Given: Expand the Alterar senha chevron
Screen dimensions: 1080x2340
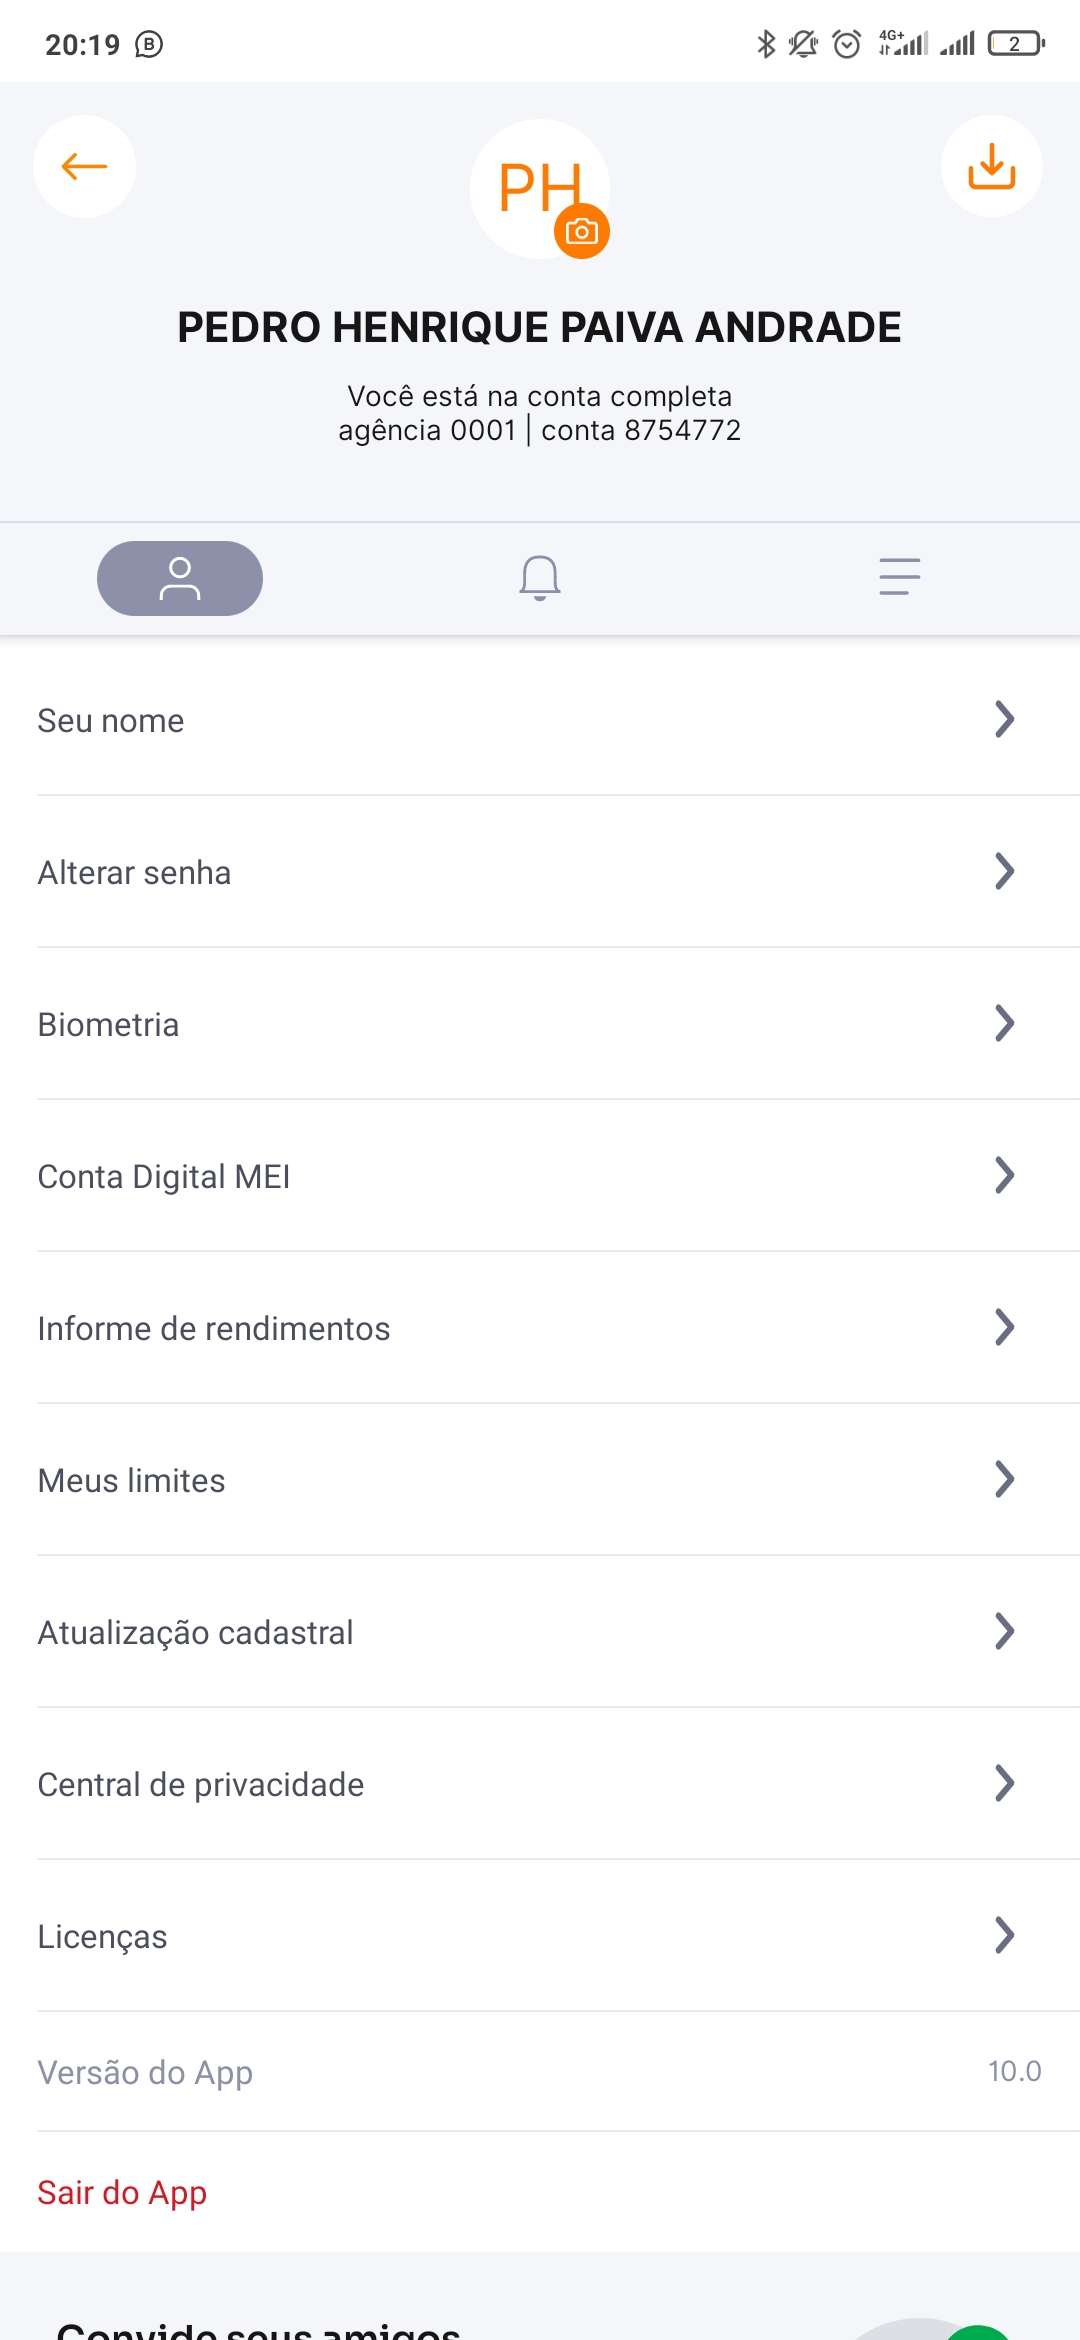Looking at the screenshot, I should 1005,871.
